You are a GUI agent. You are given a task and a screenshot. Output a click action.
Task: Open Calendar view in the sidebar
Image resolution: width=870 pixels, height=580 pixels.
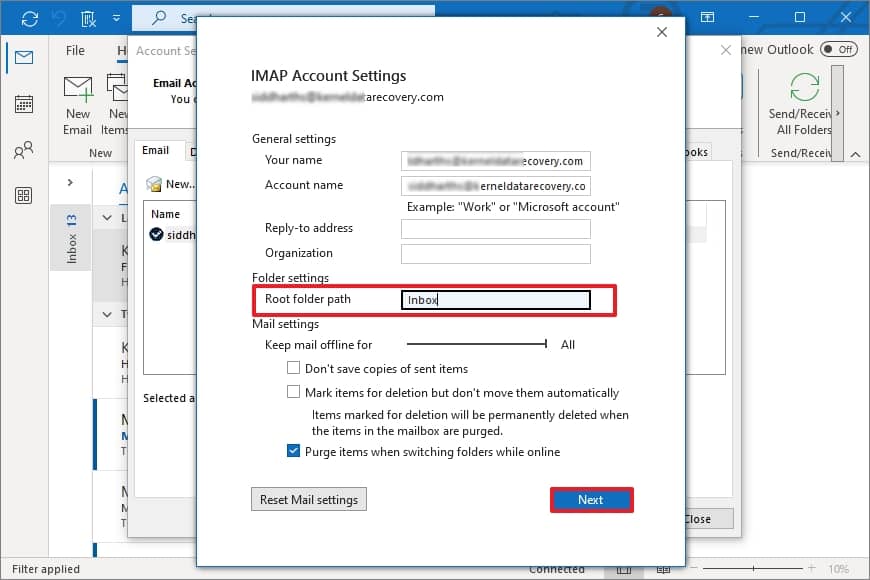[24, 104]
